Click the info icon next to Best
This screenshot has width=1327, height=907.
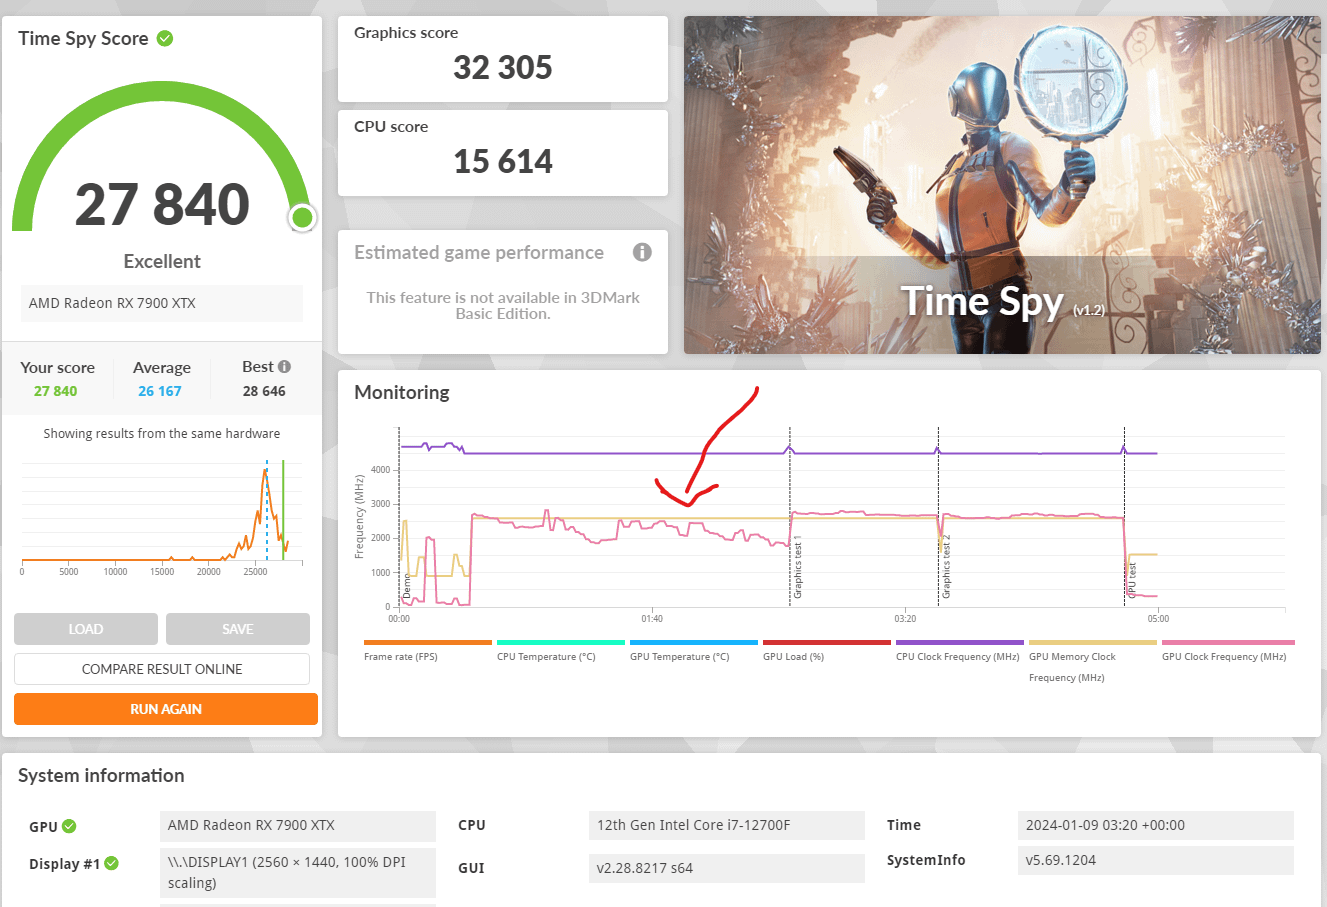click(284, 367)
